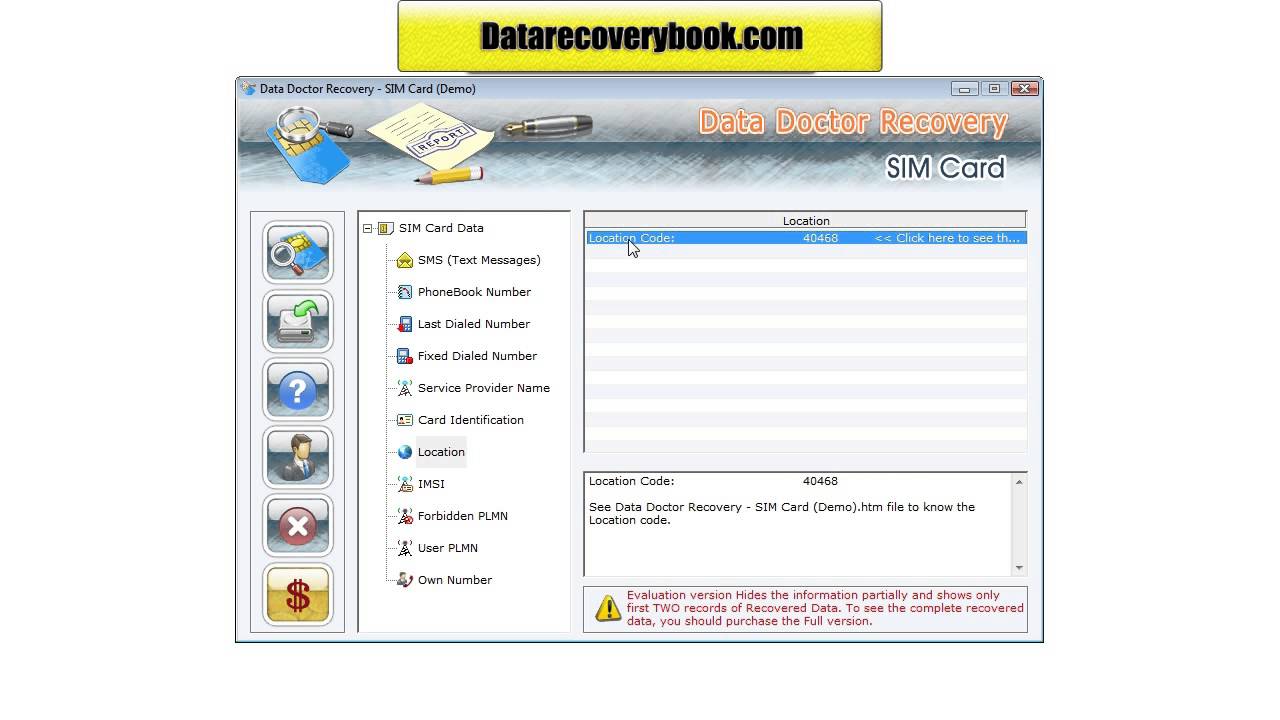Click the application icon in title bar

[248, 88]
